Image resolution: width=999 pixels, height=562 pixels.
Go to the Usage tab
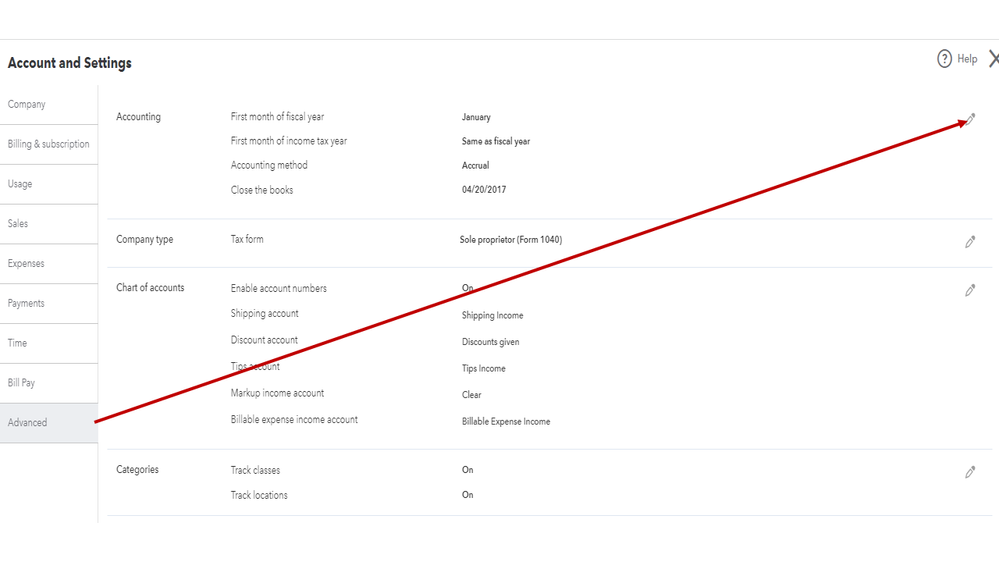(x=20, y=184)
